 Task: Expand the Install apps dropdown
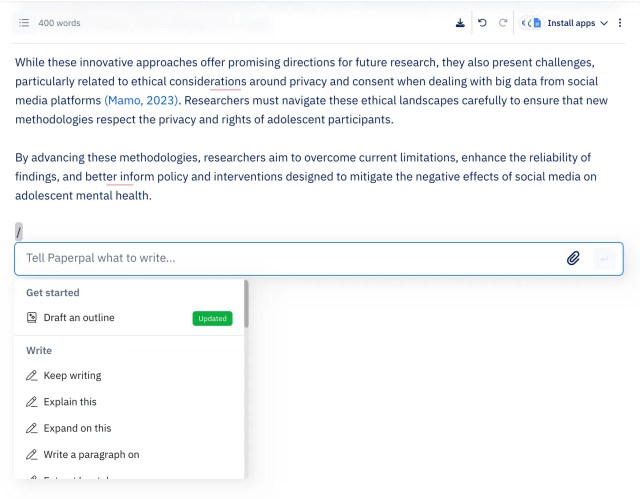(578, 23)
